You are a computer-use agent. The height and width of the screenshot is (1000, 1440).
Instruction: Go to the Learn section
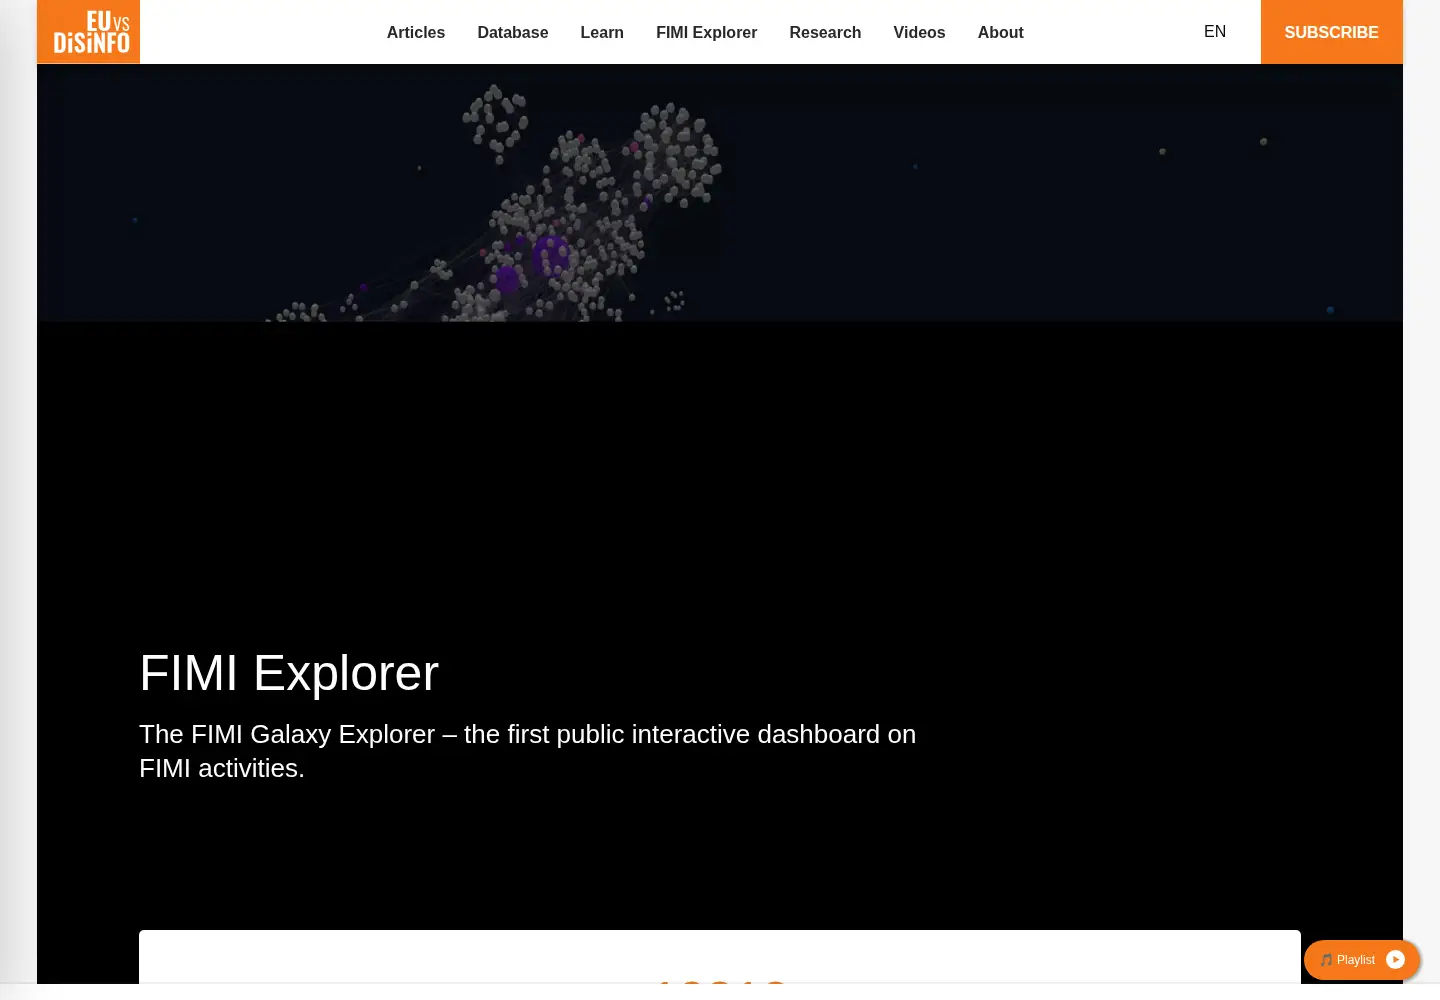tap(602, 32)
